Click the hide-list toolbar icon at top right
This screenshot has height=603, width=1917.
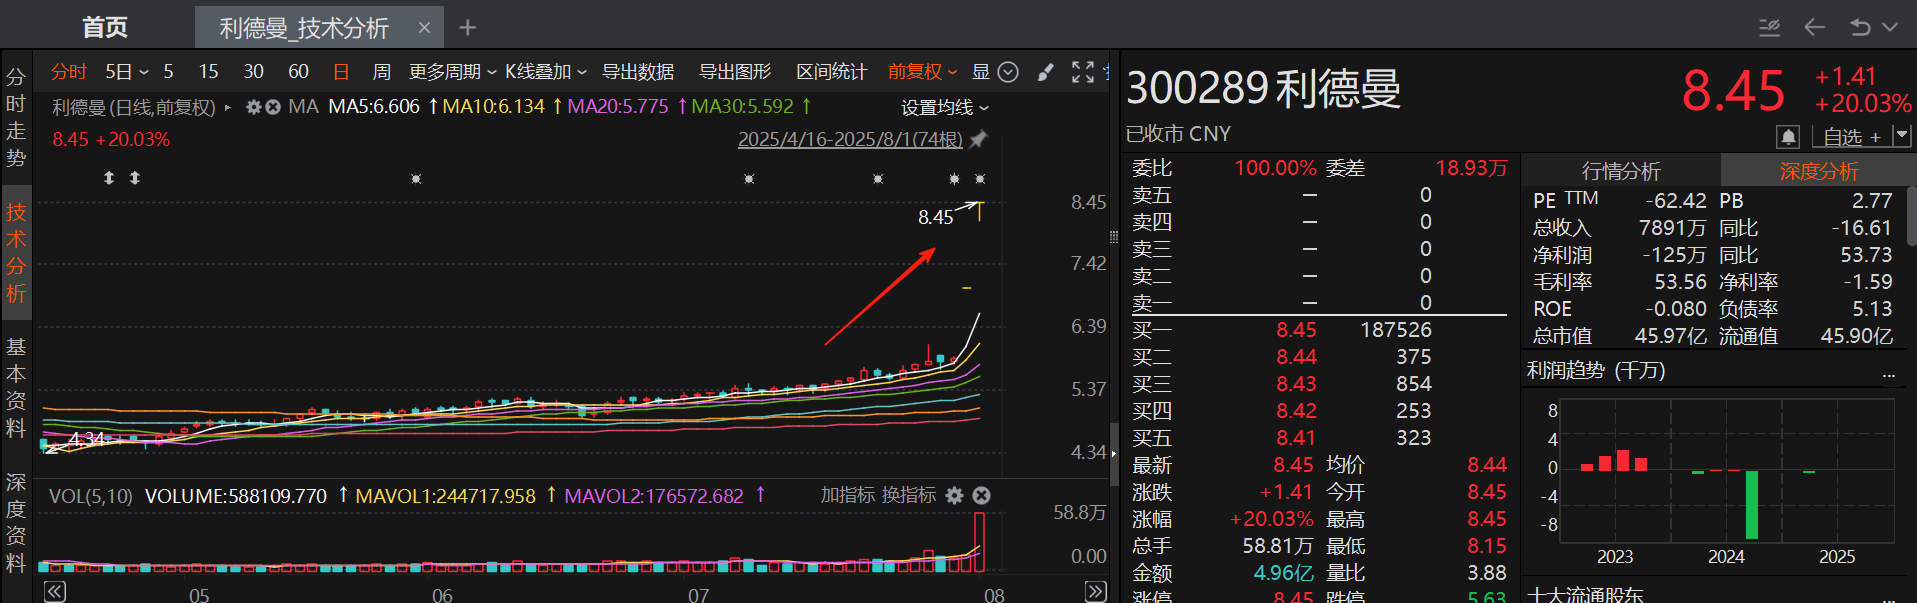[1769, 27]
